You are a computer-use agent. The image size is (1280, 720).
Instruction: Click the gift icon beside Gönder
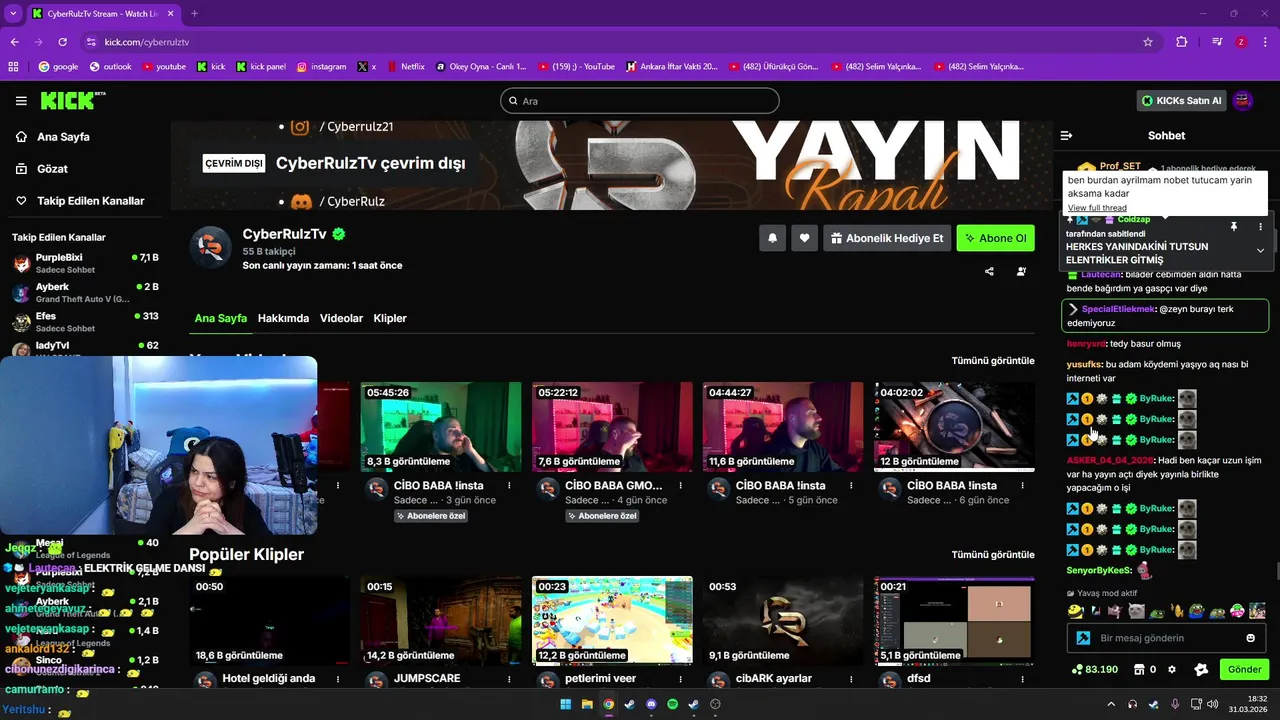coord(1201,669)
